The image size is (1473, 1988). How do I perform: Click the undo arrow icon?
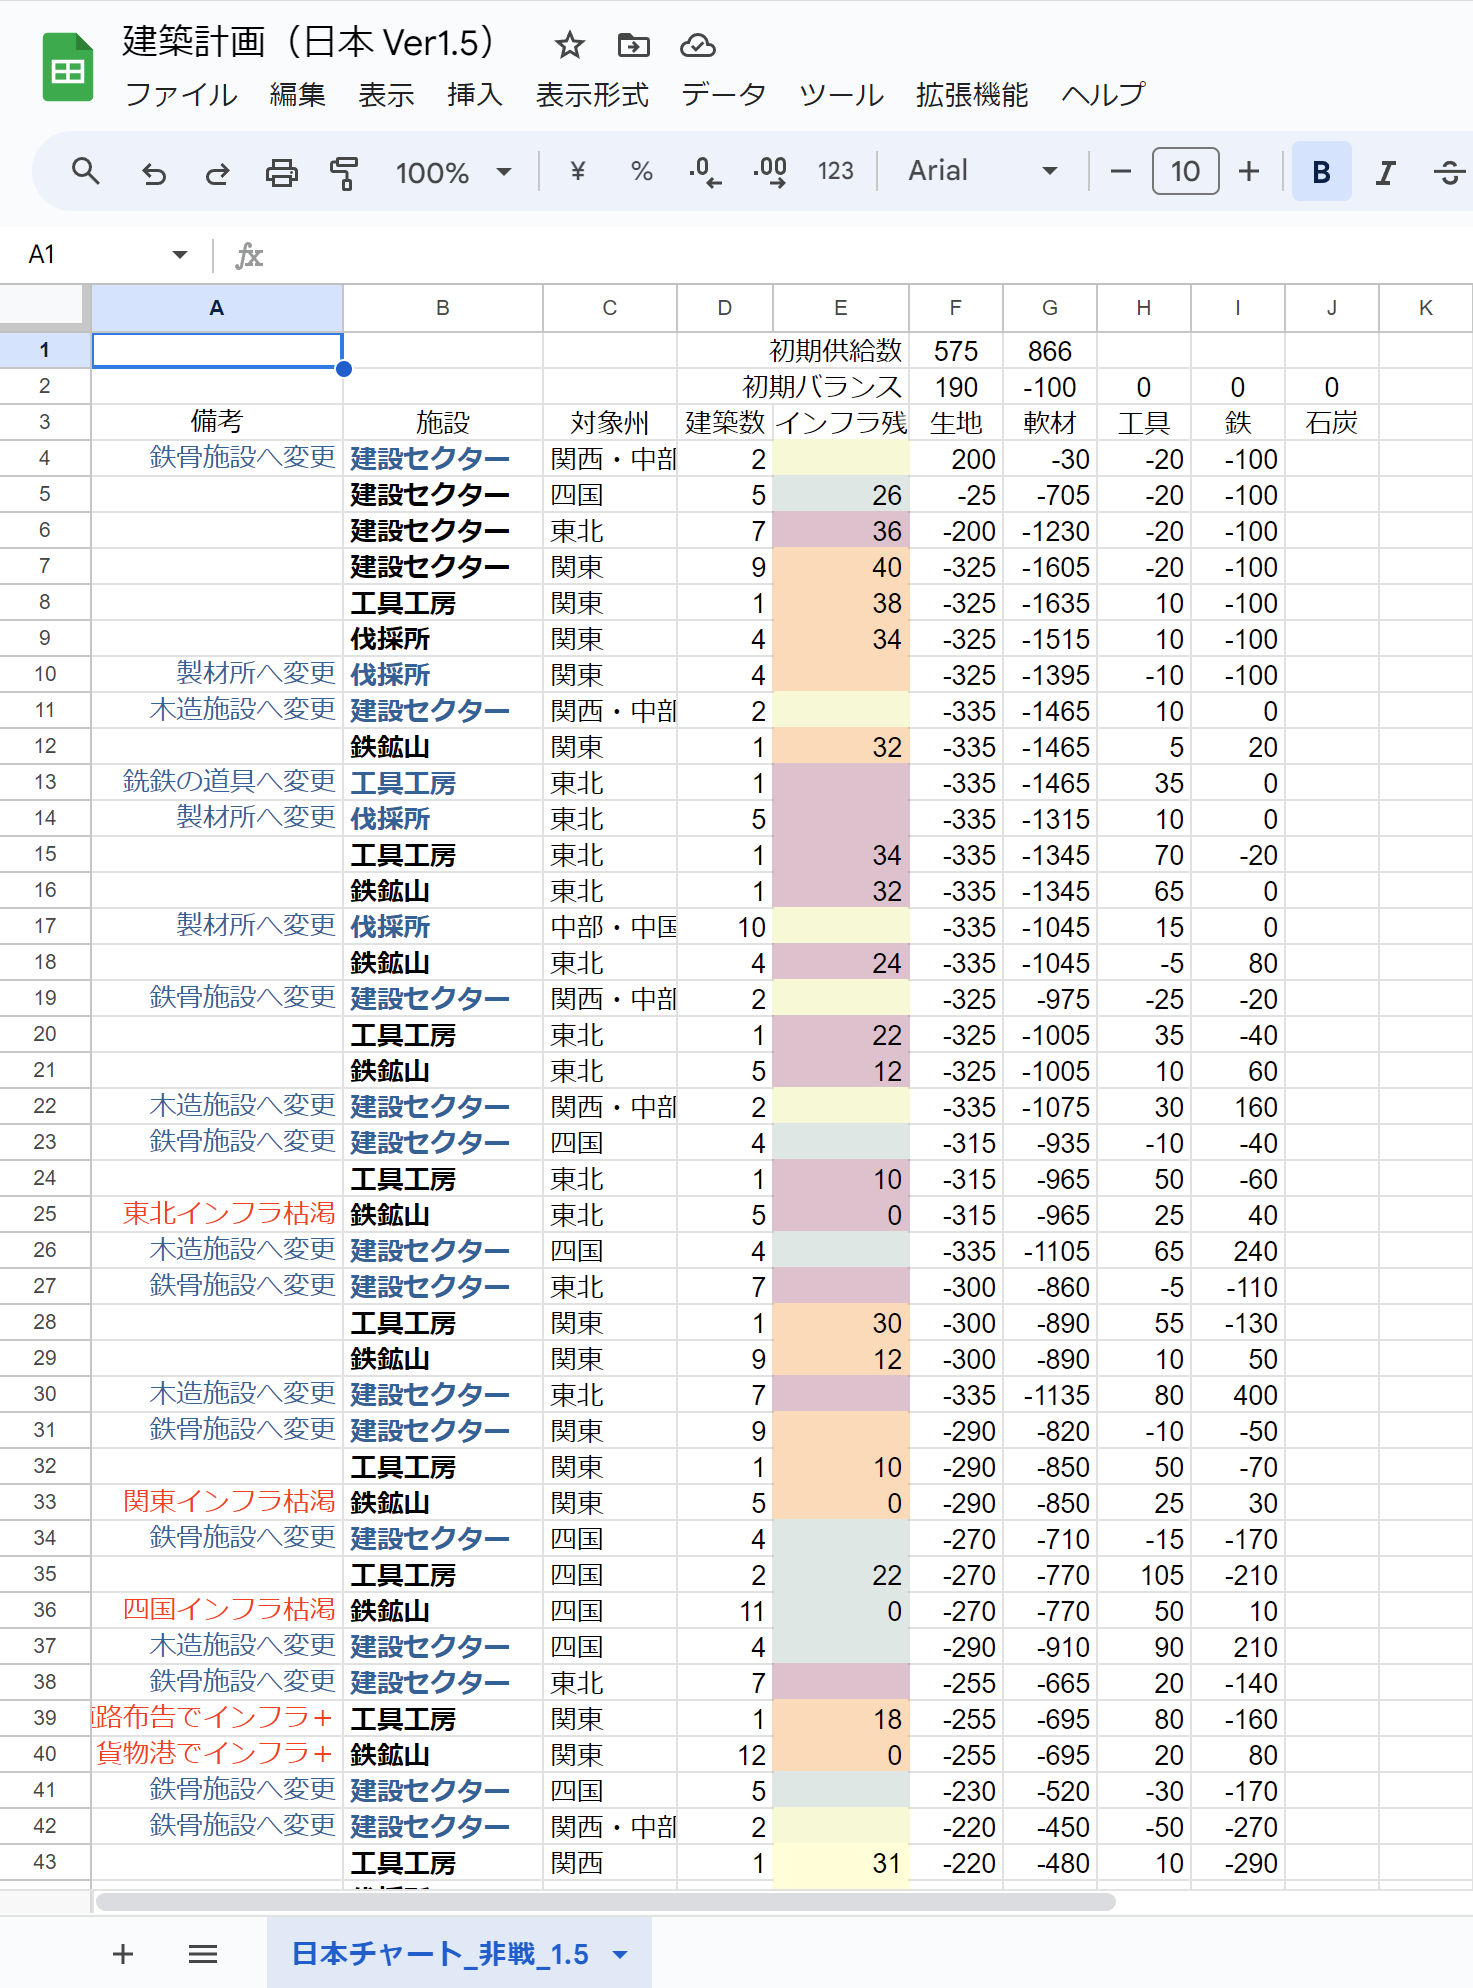pyautogui.click(x=153, y=173)
